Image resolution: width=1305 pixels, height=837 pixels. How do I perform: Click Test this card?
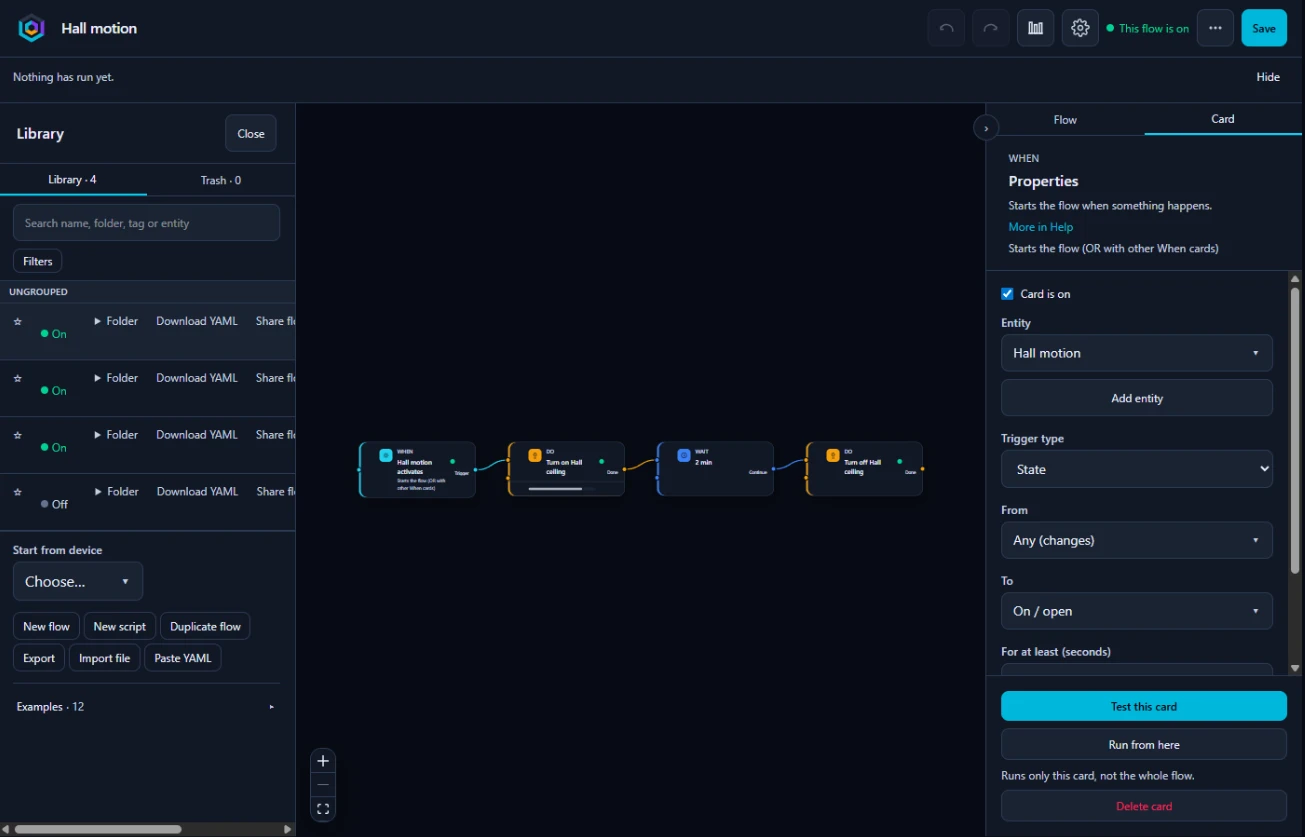(1144, 706)
